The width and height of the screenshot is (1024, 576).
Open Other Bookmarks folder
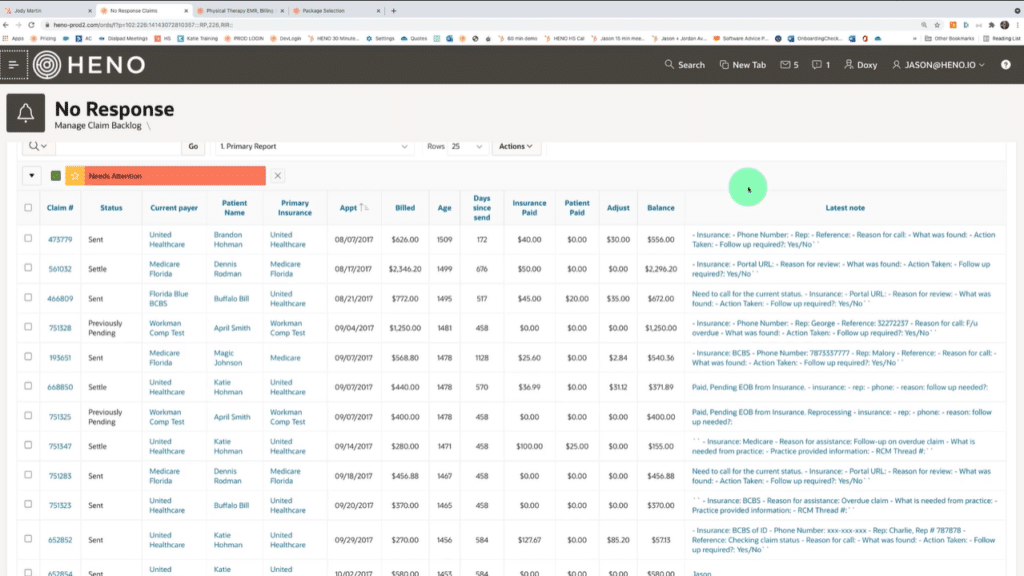coord(950,39)
